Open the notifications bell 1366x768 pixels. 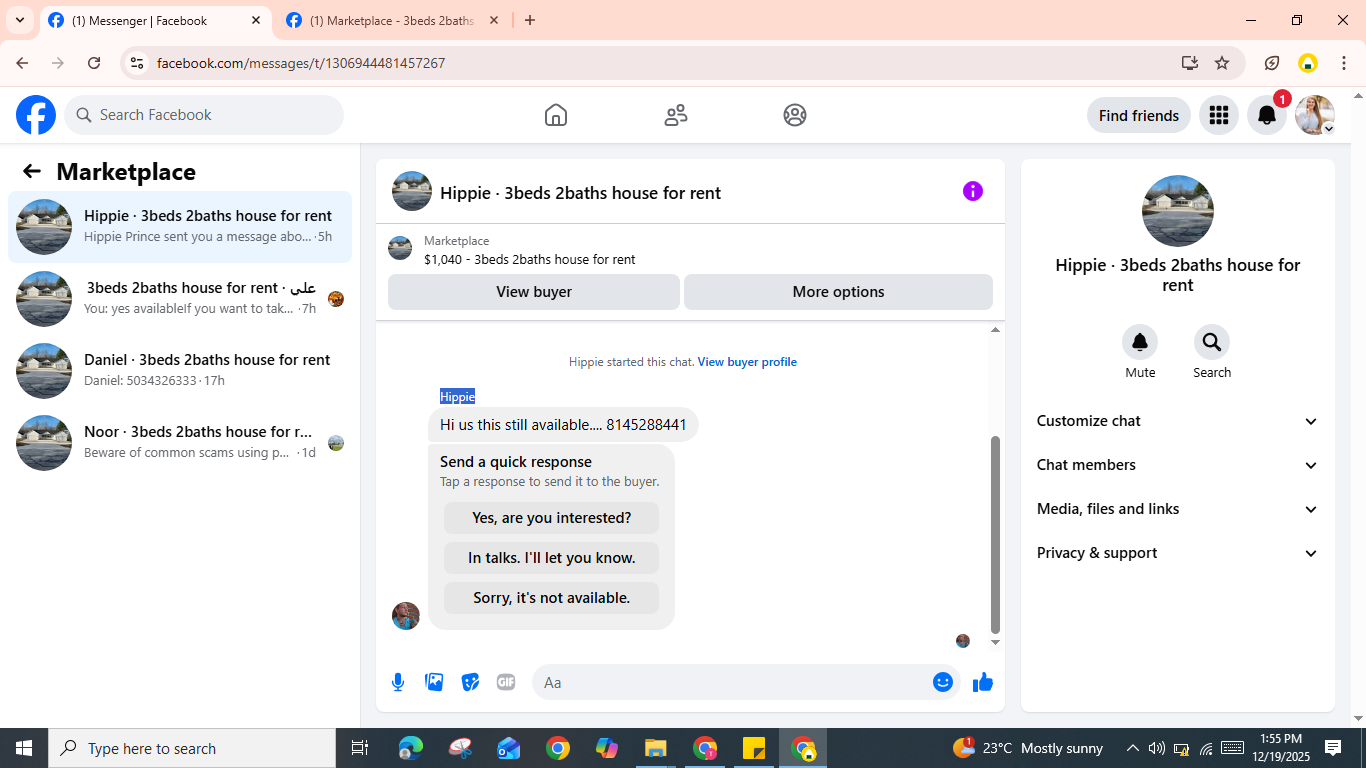[1267, 115]
